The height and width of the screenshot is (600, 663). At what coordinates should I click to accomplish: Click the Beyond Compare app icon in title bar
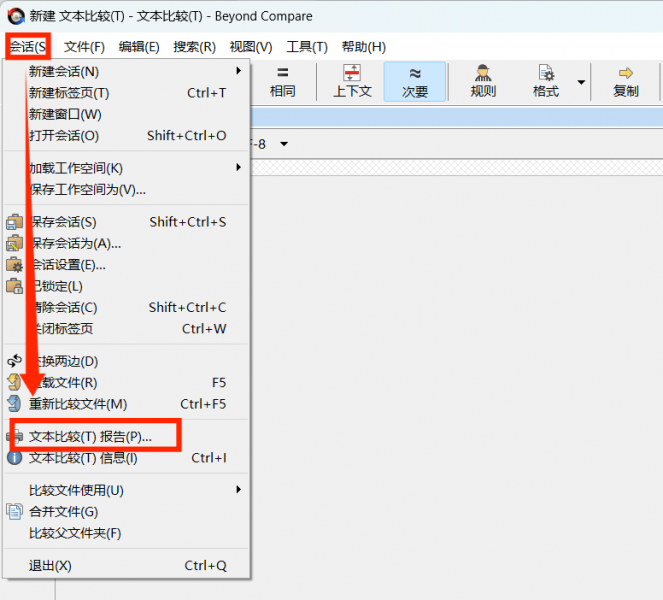click(16, 16)
